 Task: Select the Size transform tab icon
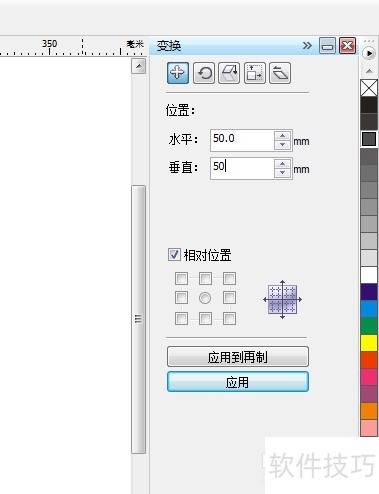pos(255,73)
